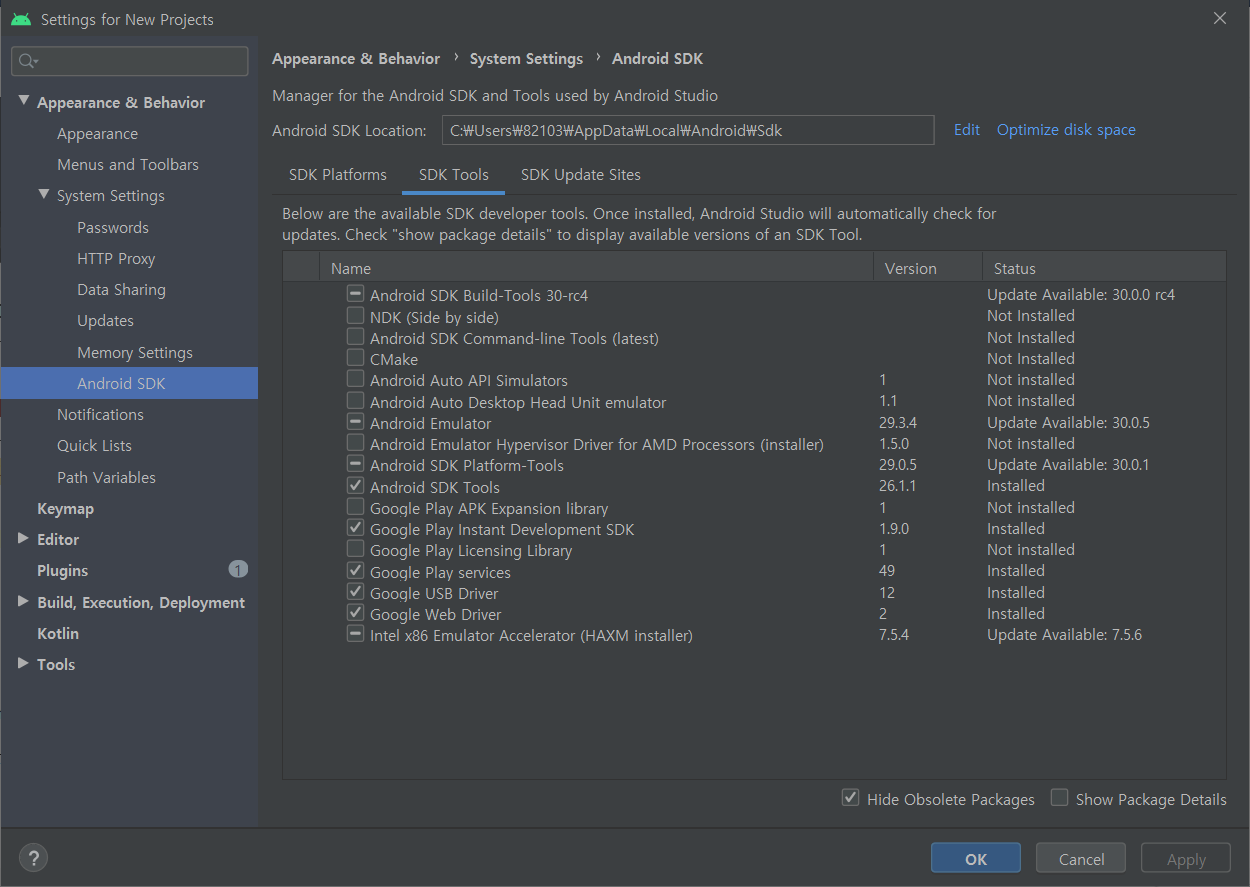
Task: Click the Apply button
Action: coord(1186,859)
